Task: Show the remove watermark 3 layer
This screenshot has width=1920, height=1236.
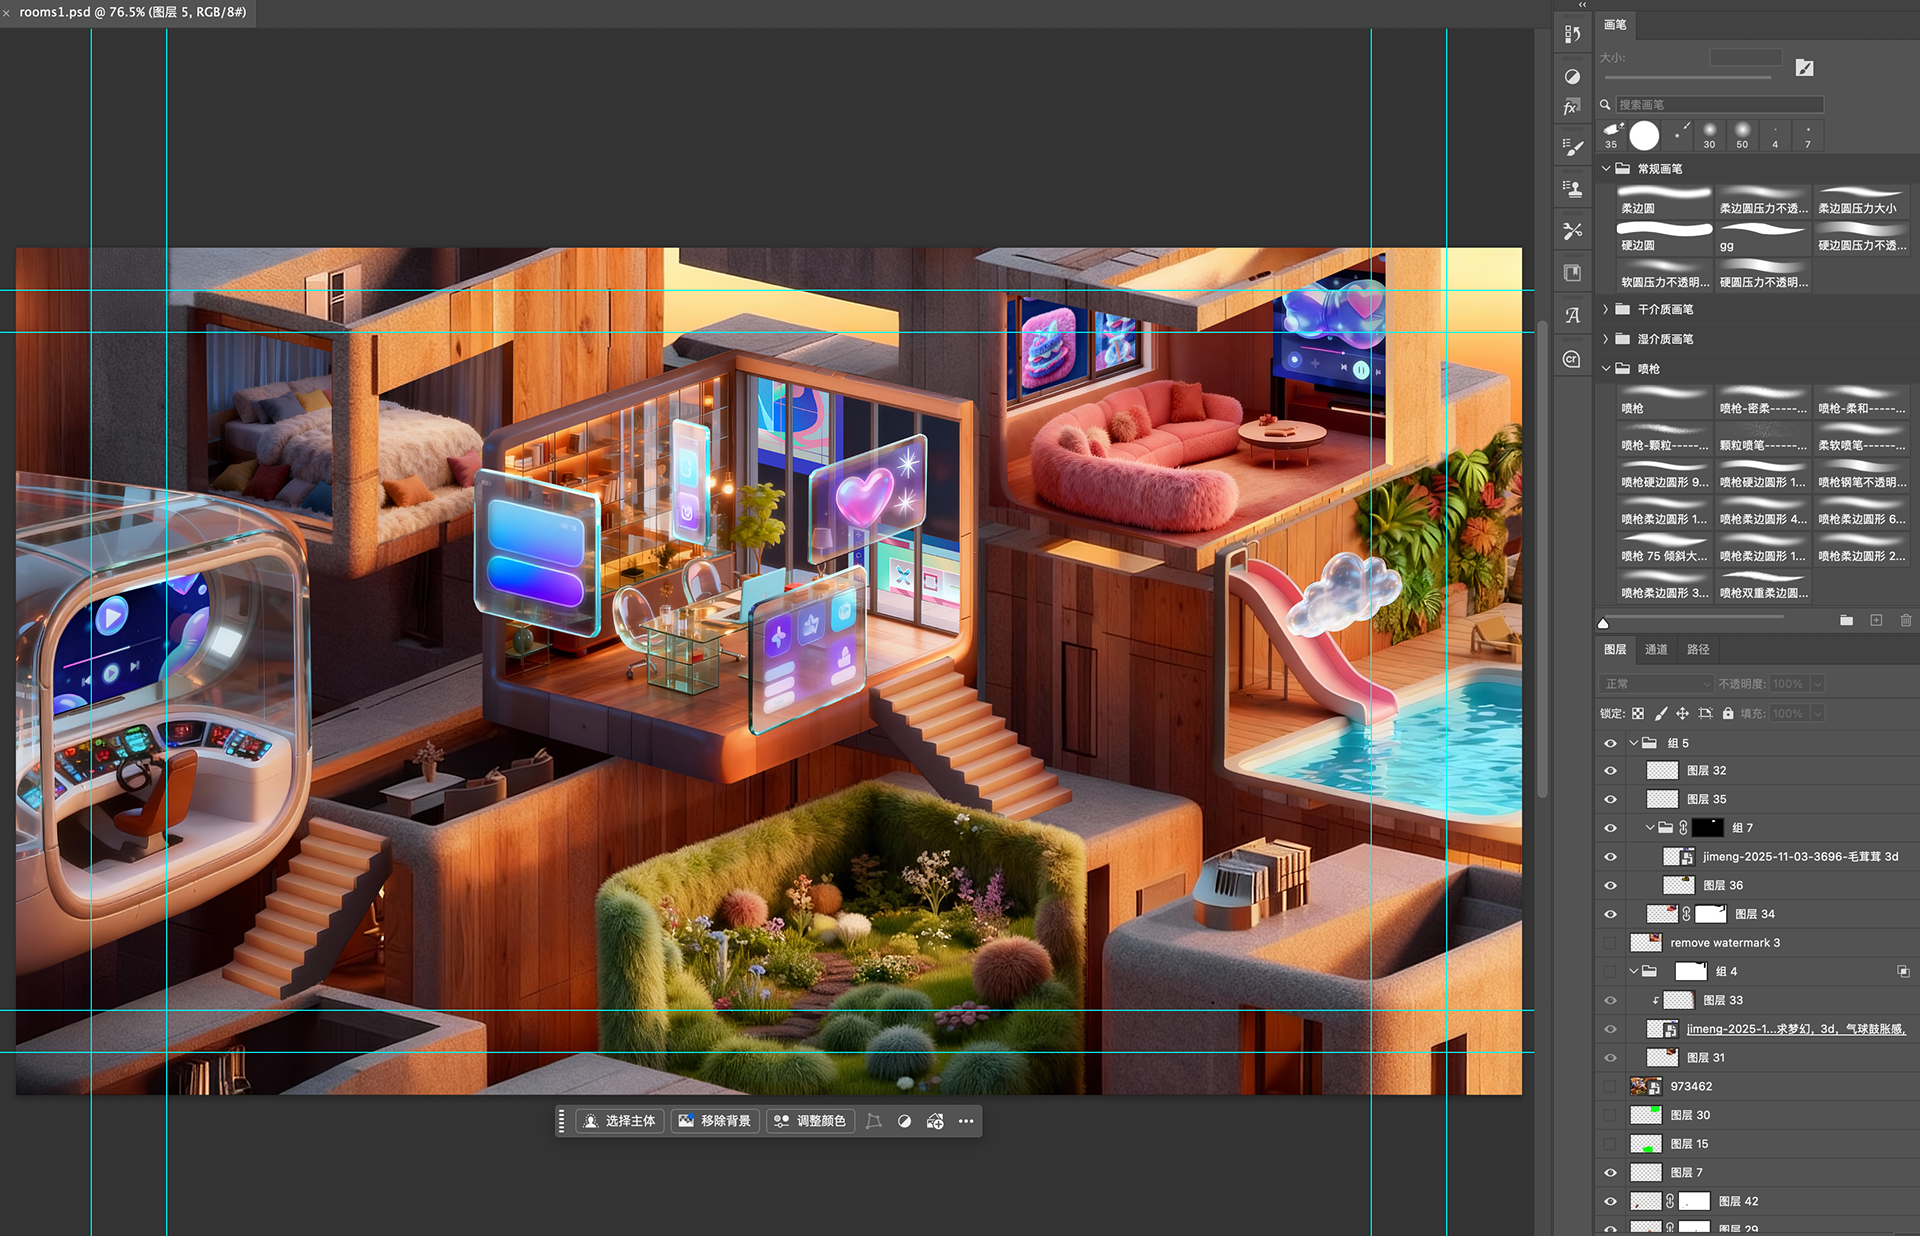Action: point(1610,943)
